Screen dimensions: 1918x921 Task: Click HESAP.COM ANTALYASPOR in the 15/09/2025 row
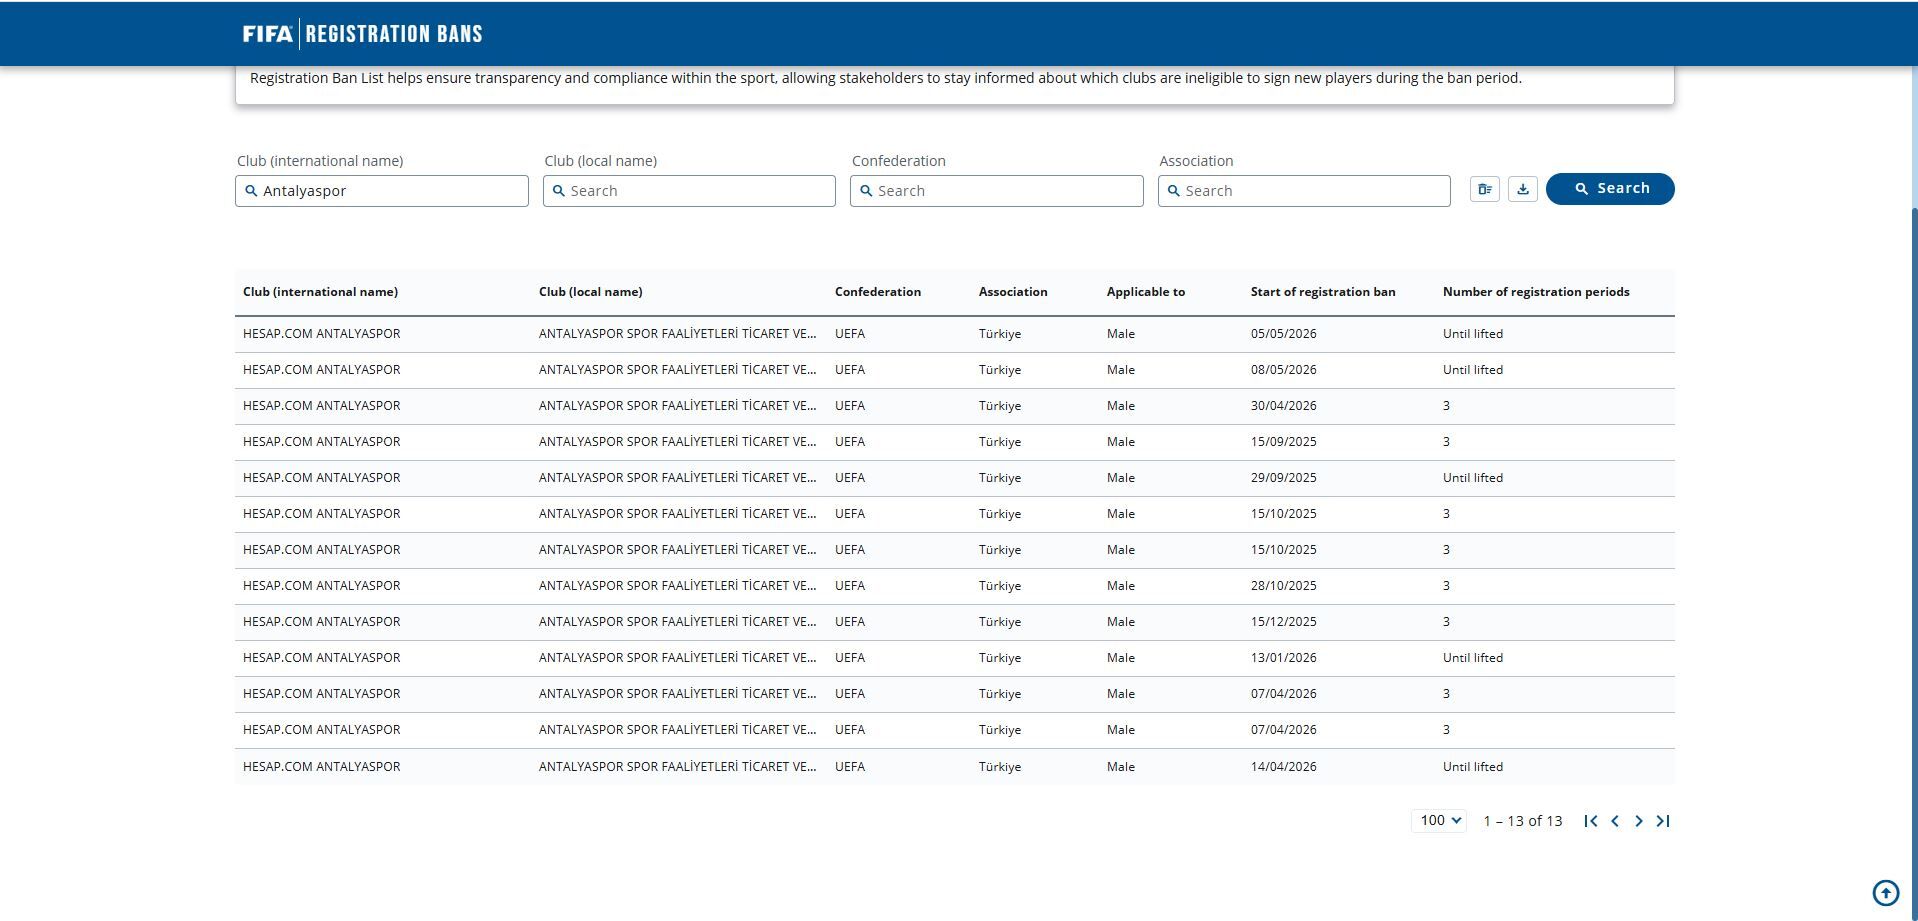[x=321, y=442]
